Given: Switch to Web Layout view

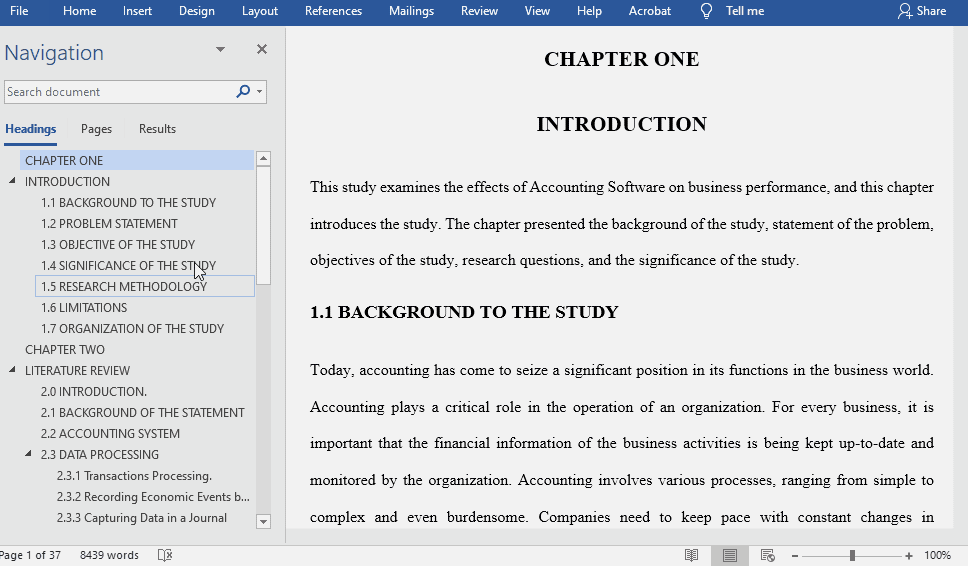Looking at the screenshot, I should pos(767,556).
